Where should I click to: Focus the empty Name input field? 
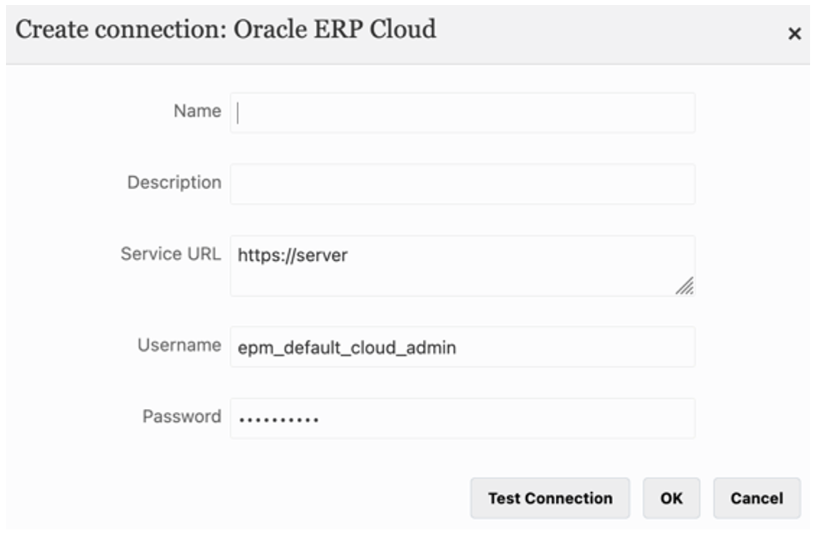(x=462, y=113)
